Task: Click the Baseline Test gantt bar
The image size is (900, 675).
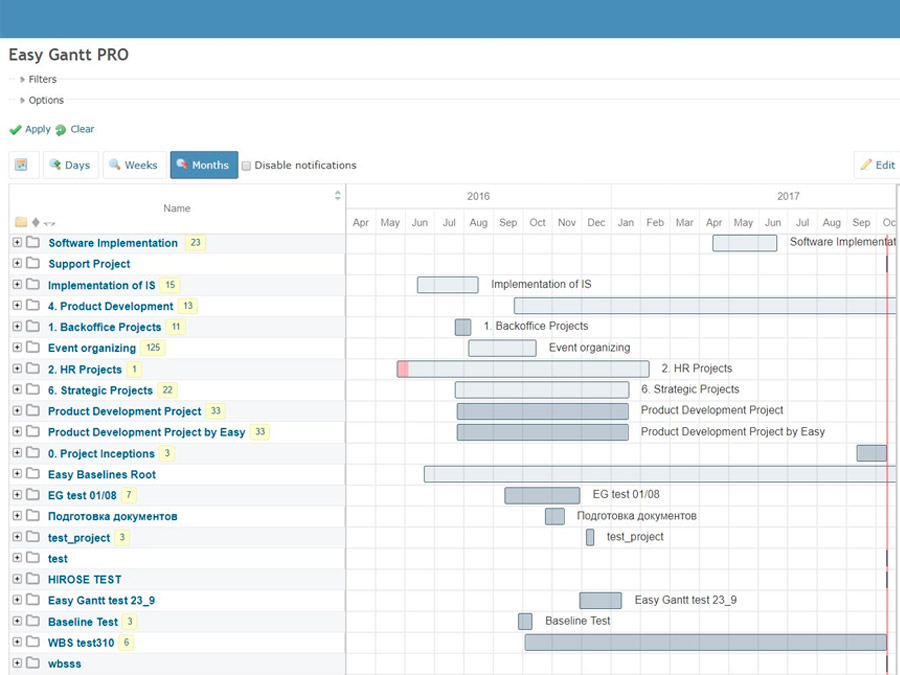Action: [525, 621]
